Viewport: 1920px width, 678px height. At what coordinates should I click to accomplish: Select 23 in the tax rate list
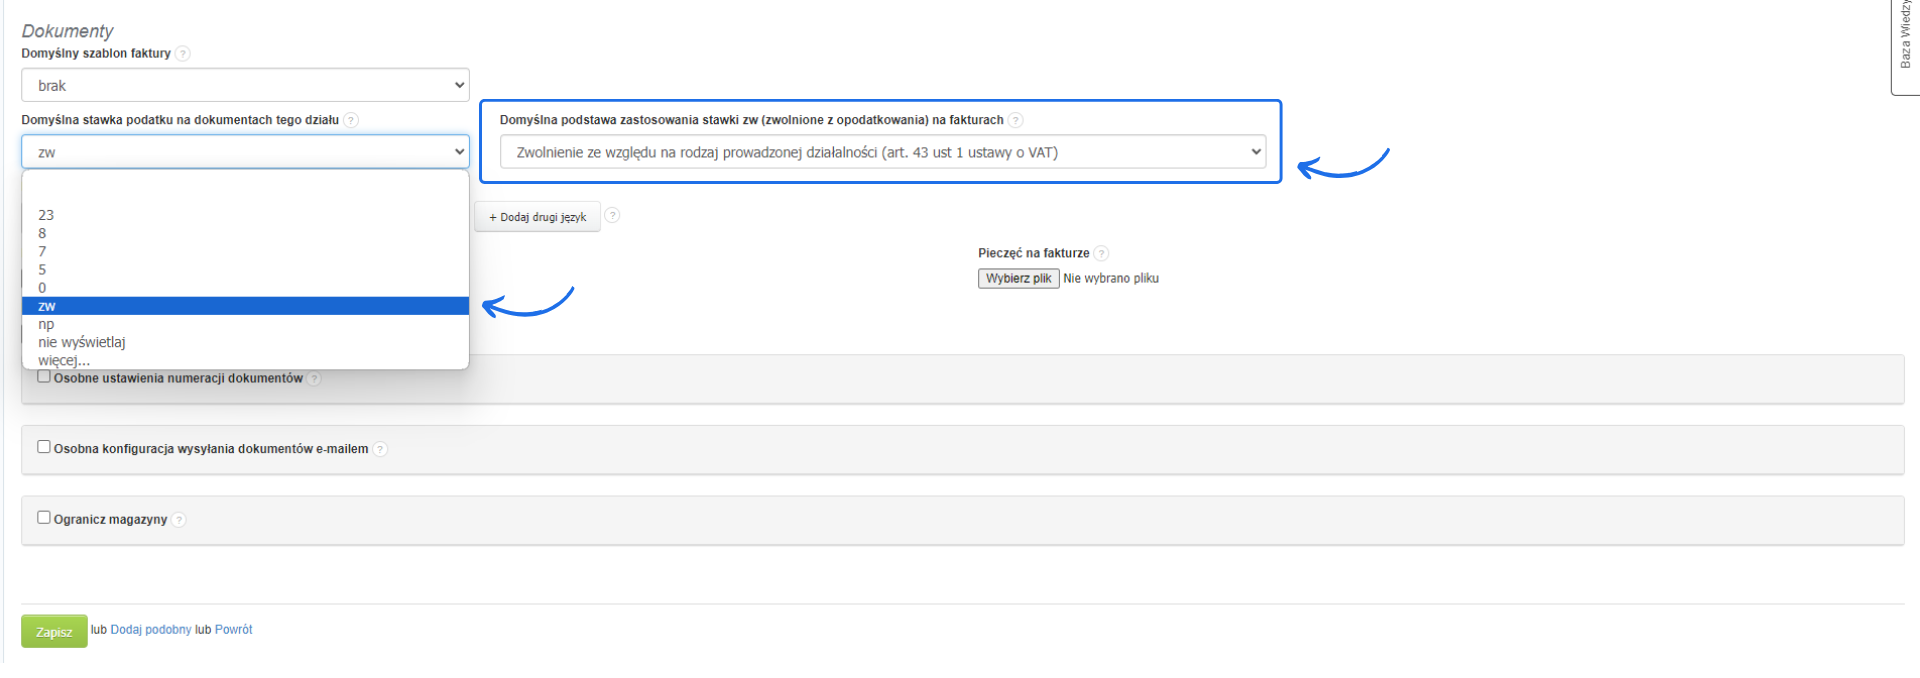[46, 215]
